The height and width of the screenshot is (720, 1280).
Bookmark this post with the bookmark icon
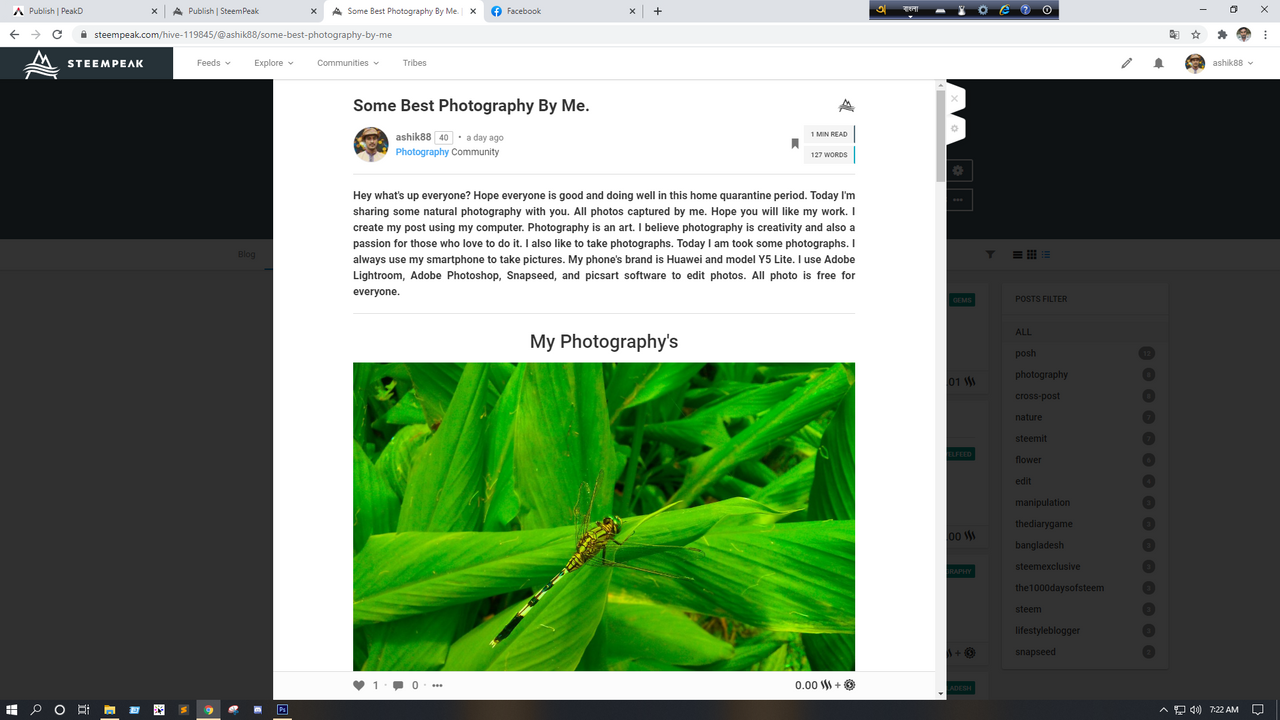(x=795, y=144)
